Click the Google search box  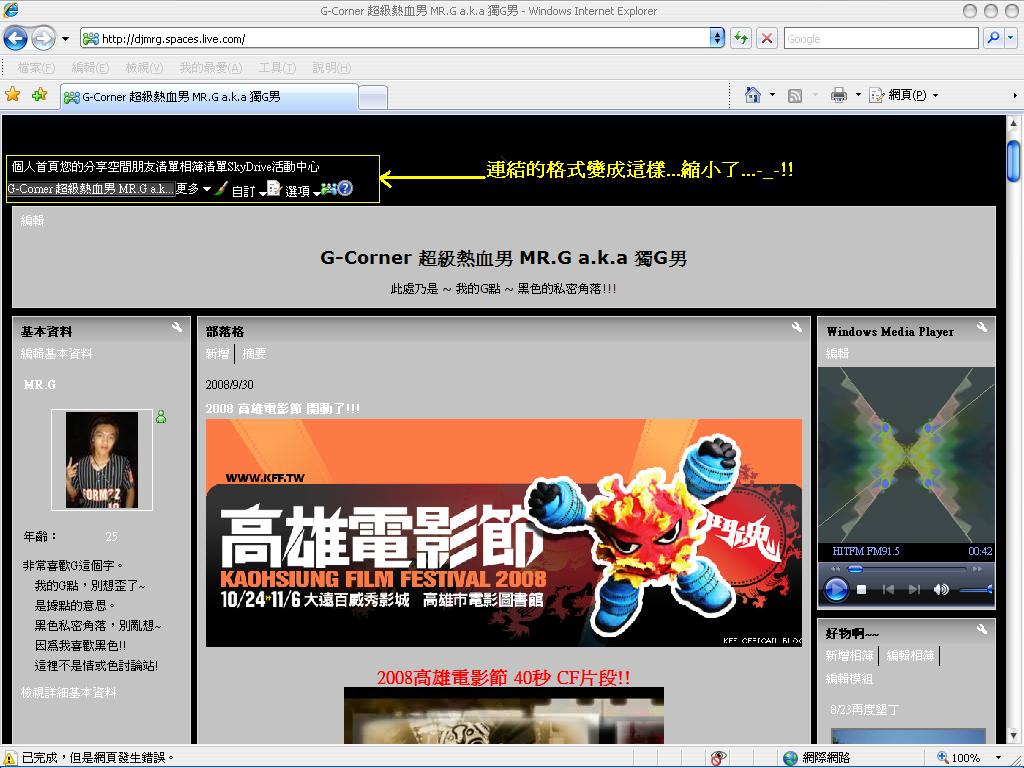(881, 39)
